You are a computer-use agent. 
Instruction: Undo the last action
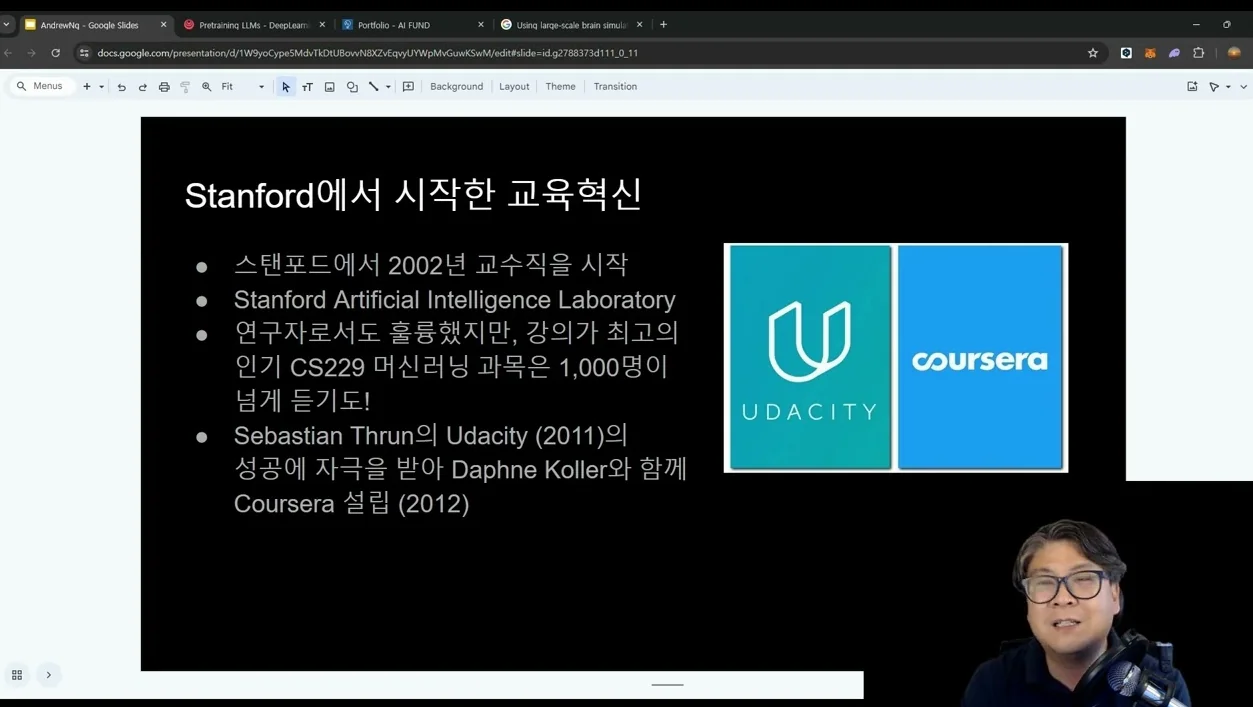(x=122, y=87)
